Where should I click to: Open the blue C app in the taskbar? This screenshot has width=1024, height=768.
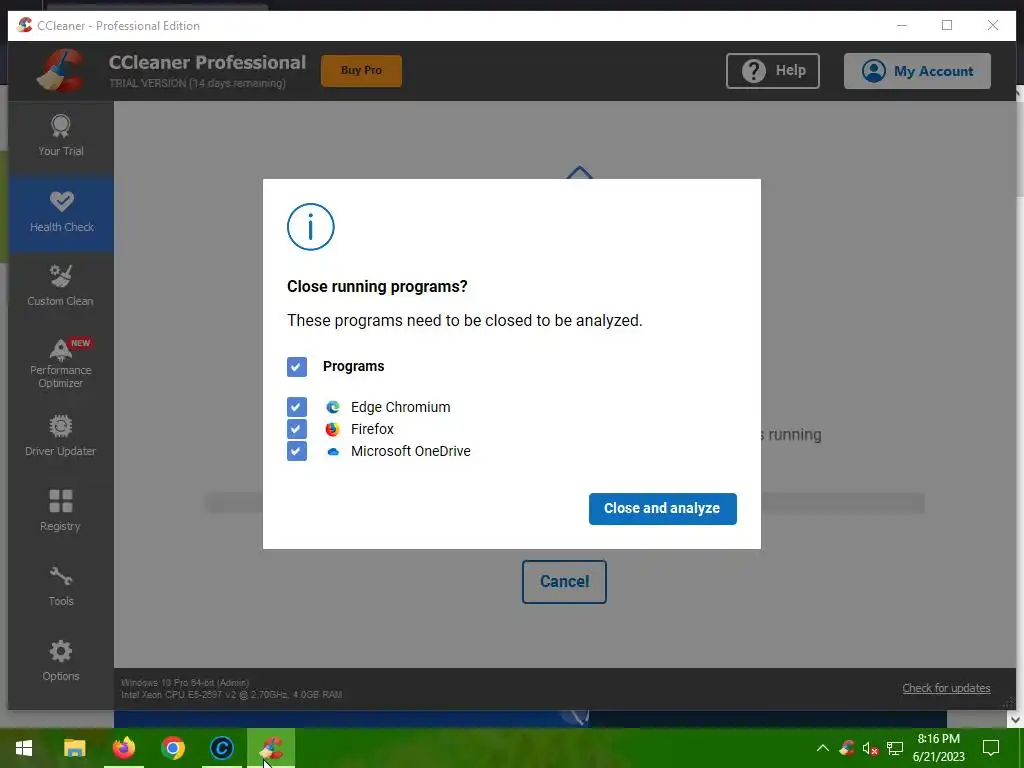pyautogui.click(x=222, y=748)
